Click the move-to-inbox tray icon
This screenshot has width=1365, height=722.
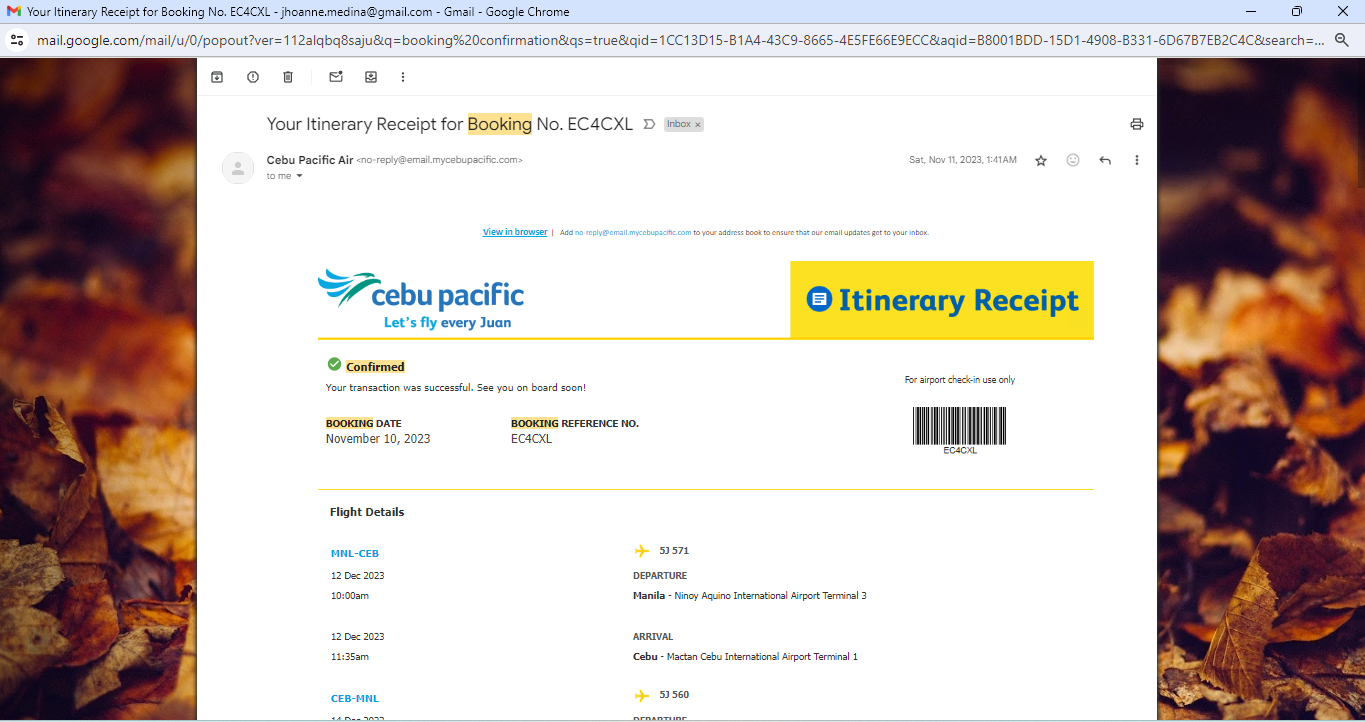(x=371, y=77)
